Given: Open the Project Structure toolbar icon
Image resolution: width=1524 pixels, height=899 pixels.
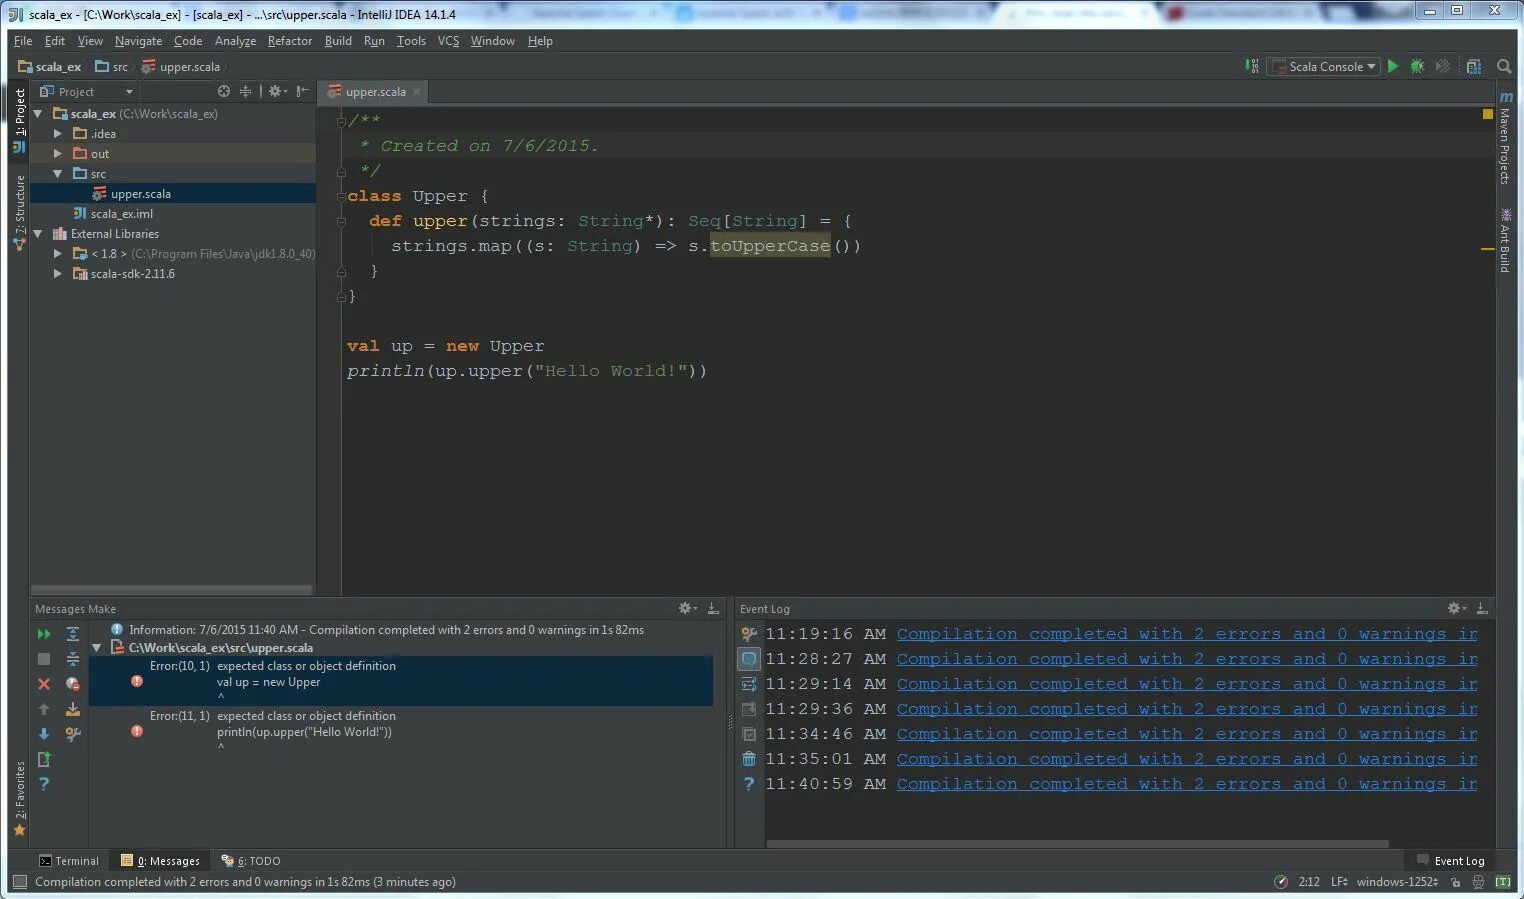Looking at the screenshot, I should pyautogui.click(x=1473, y=66).
